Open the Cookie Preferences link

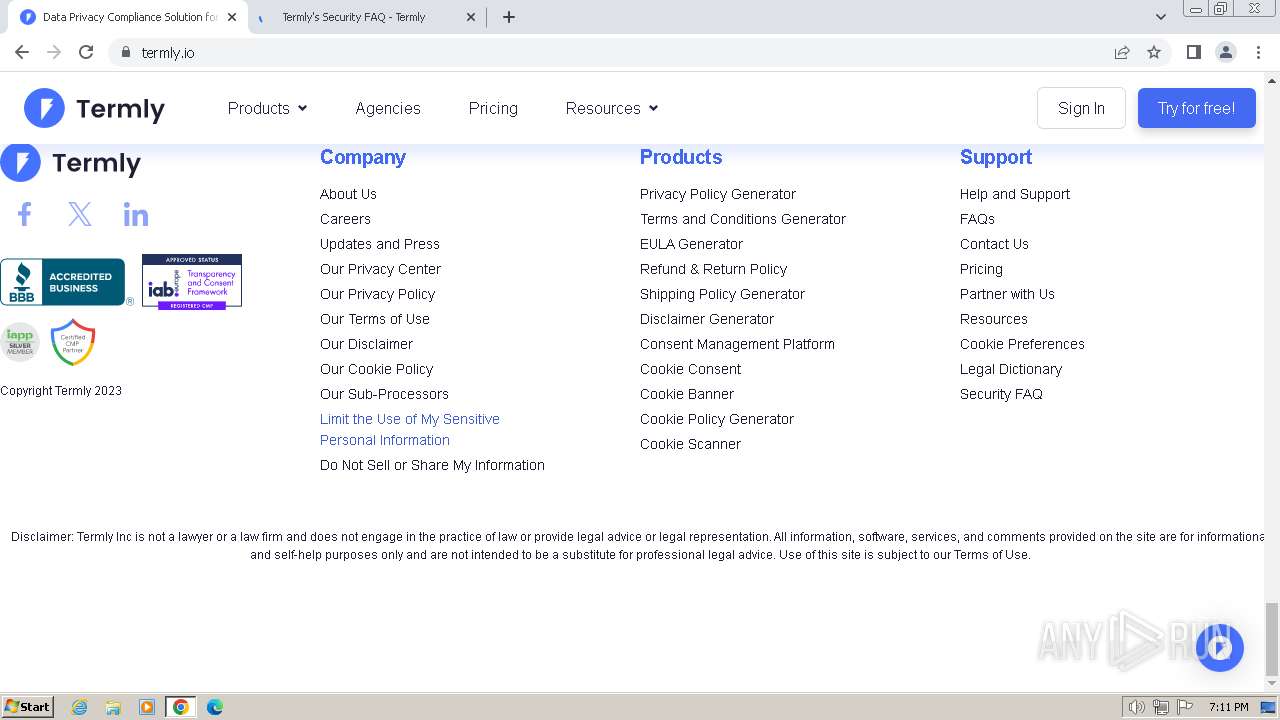point(1022,344)
